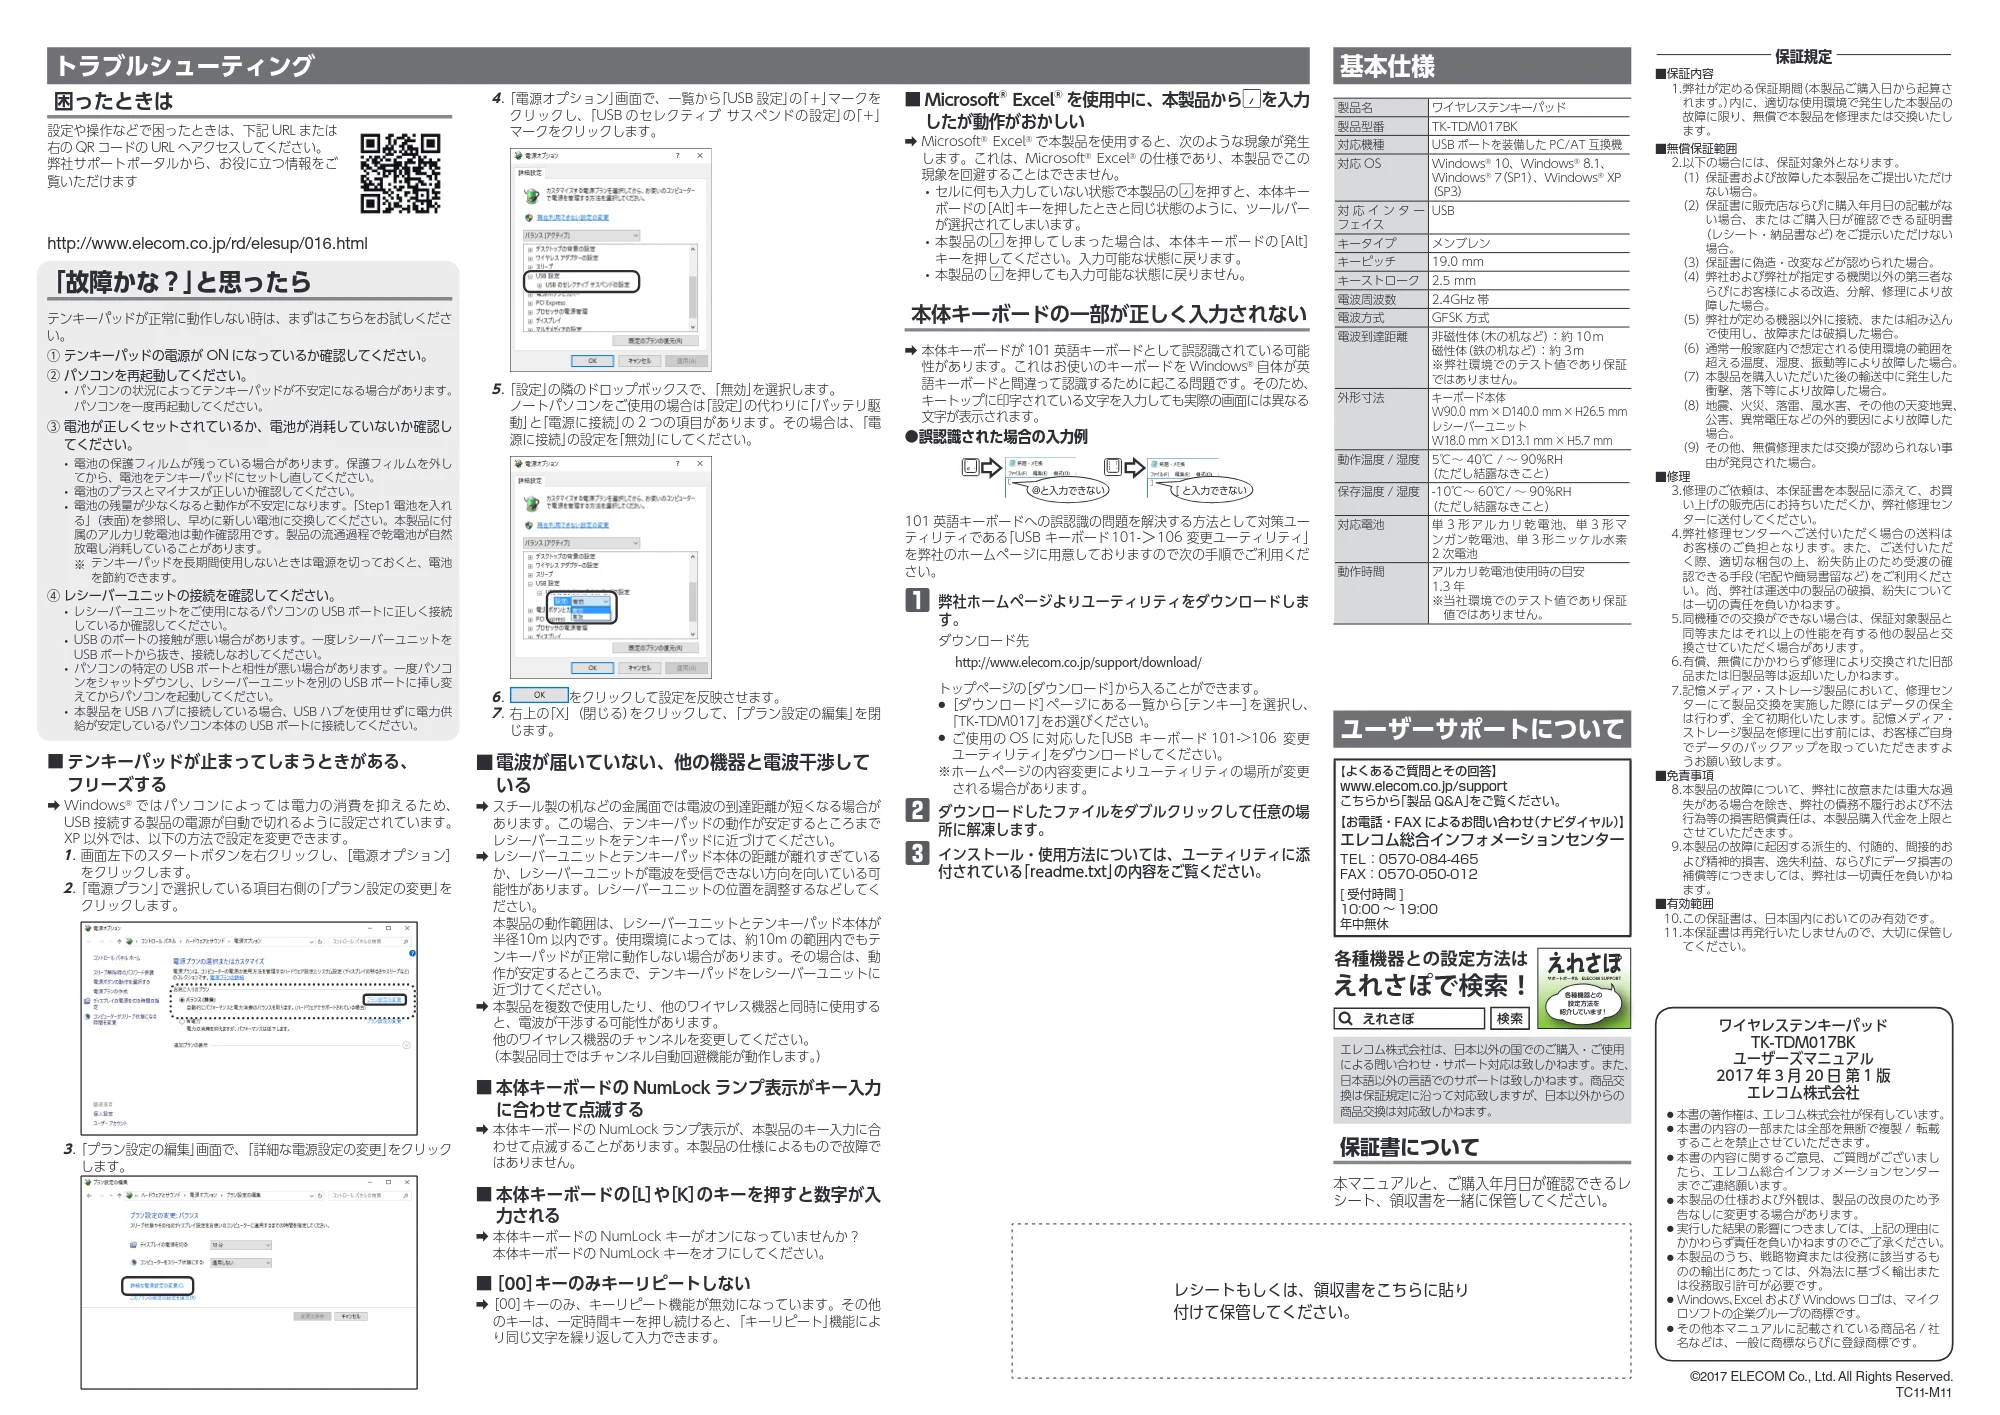The image size is (2000, 1415).
Task: Click the 基本仕様 section header
Action: 1482,66
